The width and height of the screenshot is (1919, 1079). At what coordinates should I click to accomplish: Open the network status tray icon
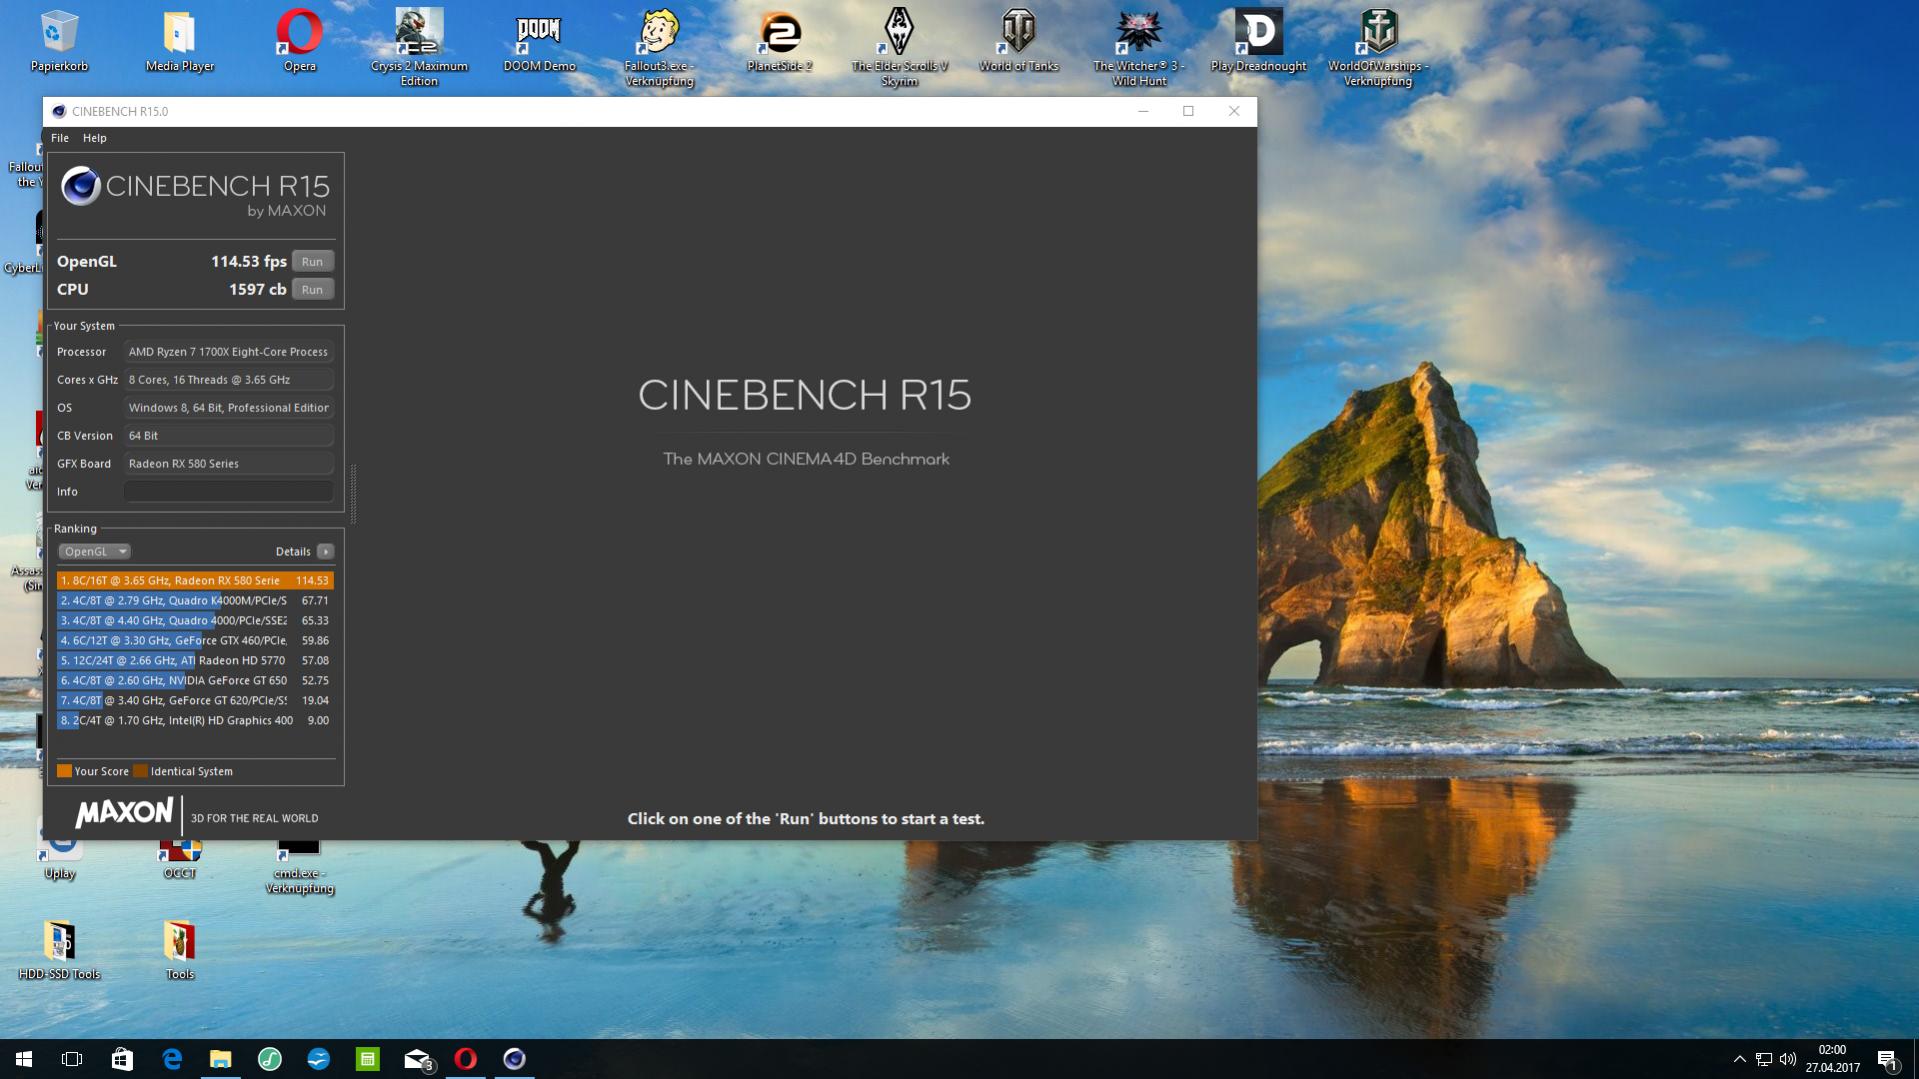click(1764, 1059)
